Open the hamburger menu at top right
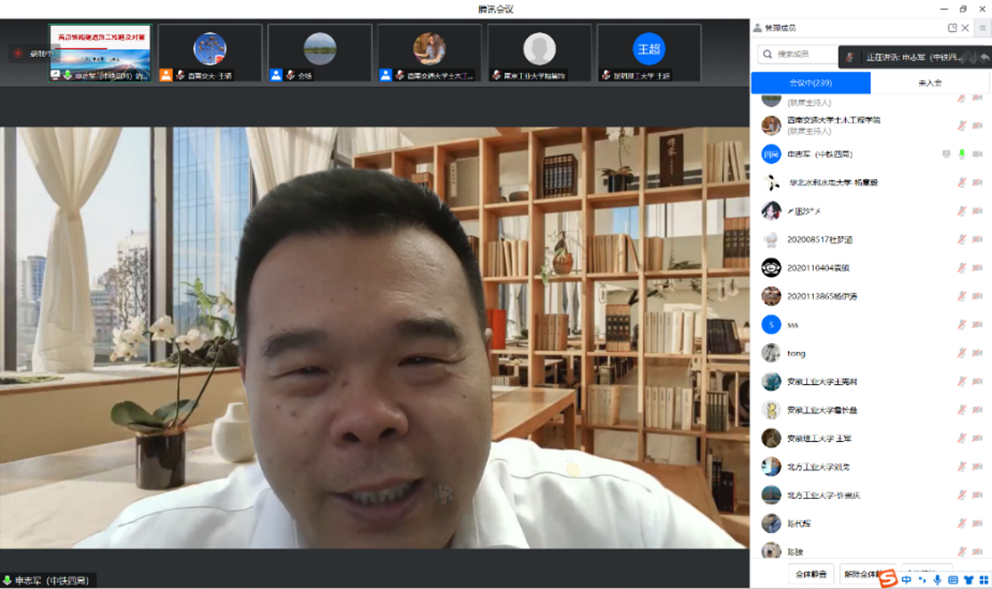 [x=983, y=28]
